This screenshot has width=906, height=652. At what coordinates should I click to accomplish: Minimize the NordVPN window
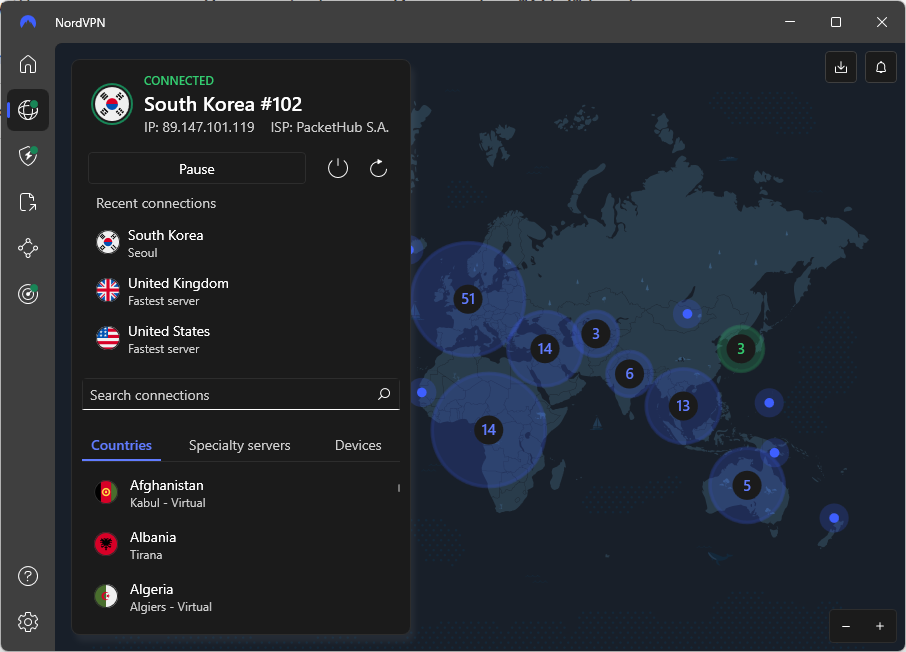790,22
